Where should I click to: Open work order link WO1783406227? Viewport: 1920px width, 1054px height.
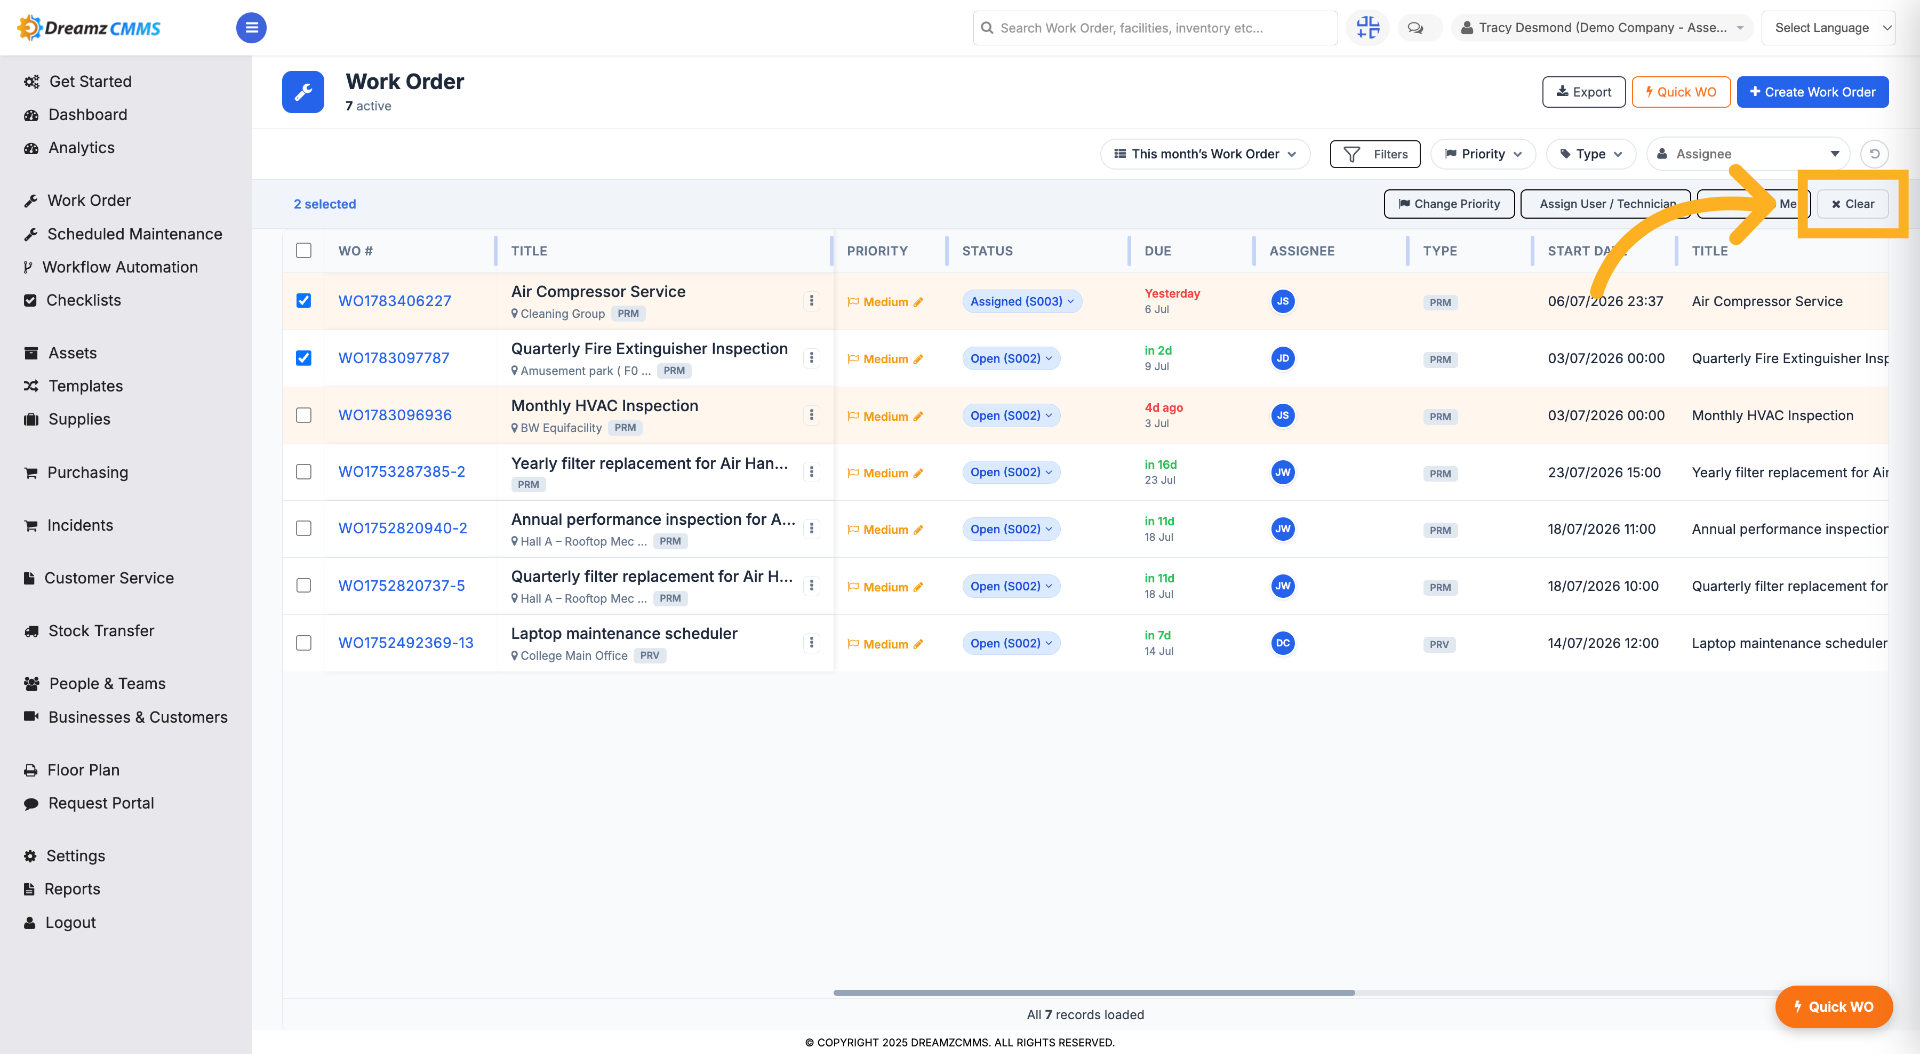pos(394,301)
